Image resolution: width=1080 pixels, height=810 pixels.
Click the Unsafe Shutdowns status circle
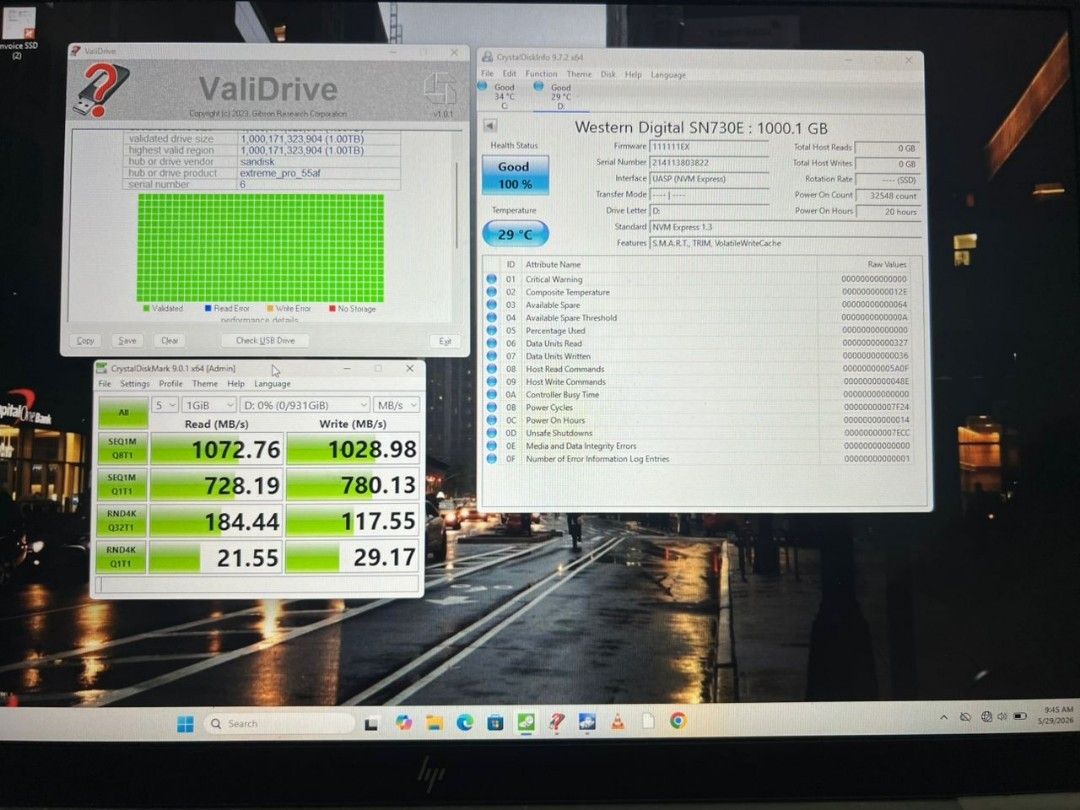491,433
